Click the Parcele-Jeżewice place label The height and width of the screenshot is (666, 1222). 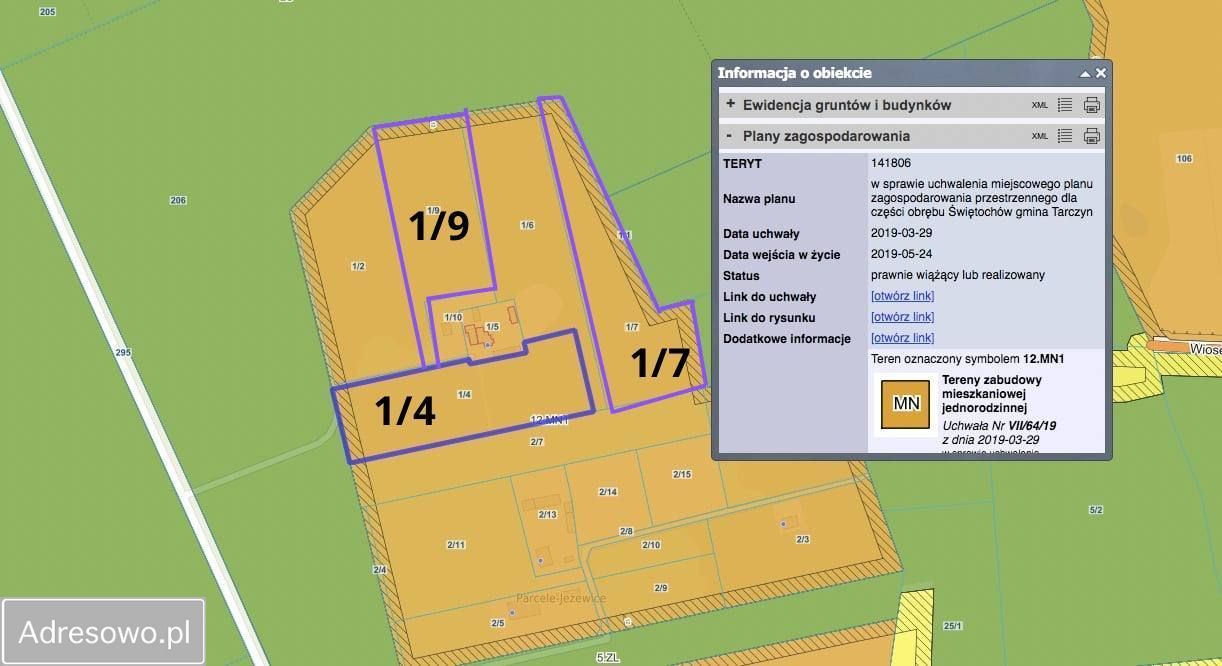[561, 598]
